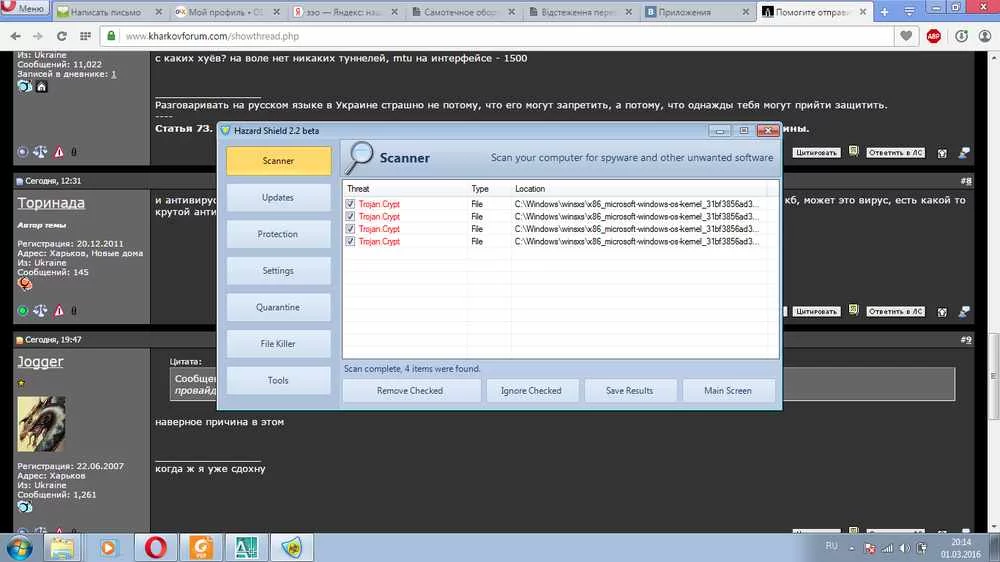The width and height of the screenshot is (1000, 562).
Task: Open File Explorer from taskbar
Action: pyautogui.click(x=62, y=548)
